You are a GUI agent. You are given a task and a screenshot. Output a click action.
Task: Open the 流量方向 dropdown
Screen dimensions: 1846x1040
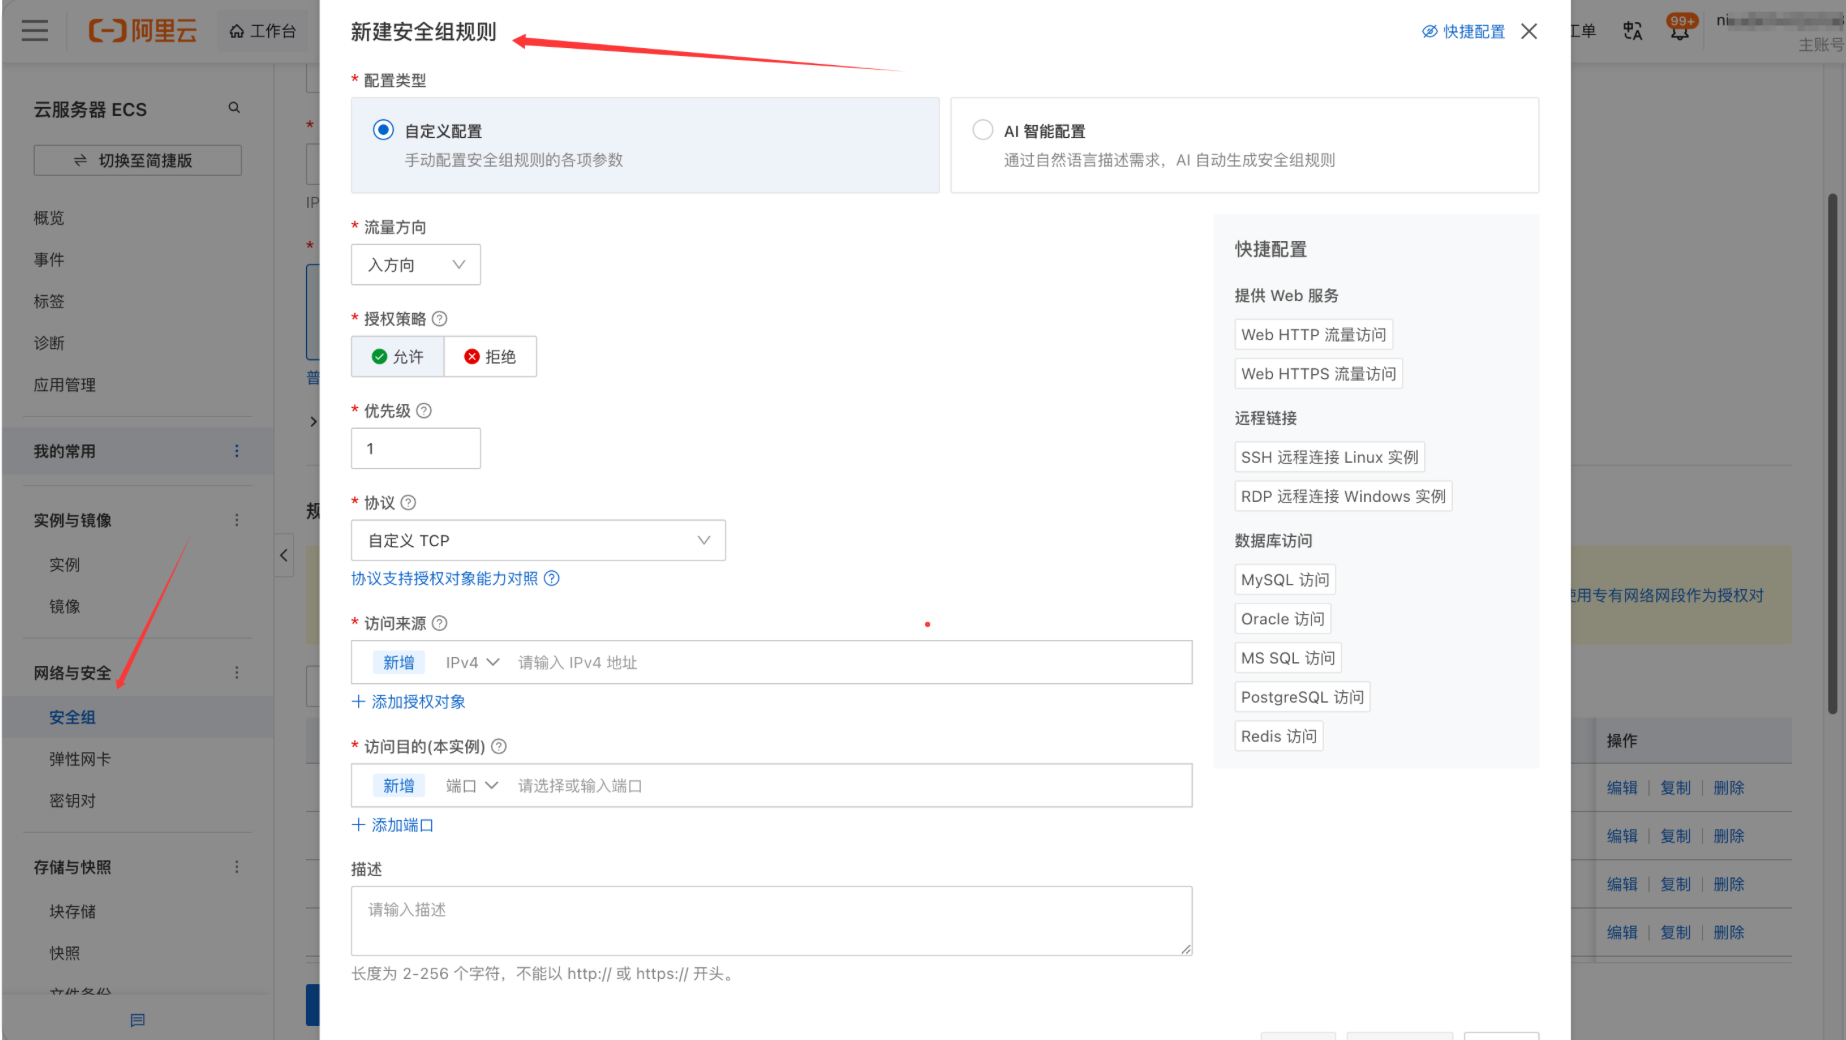pos(416,265)
